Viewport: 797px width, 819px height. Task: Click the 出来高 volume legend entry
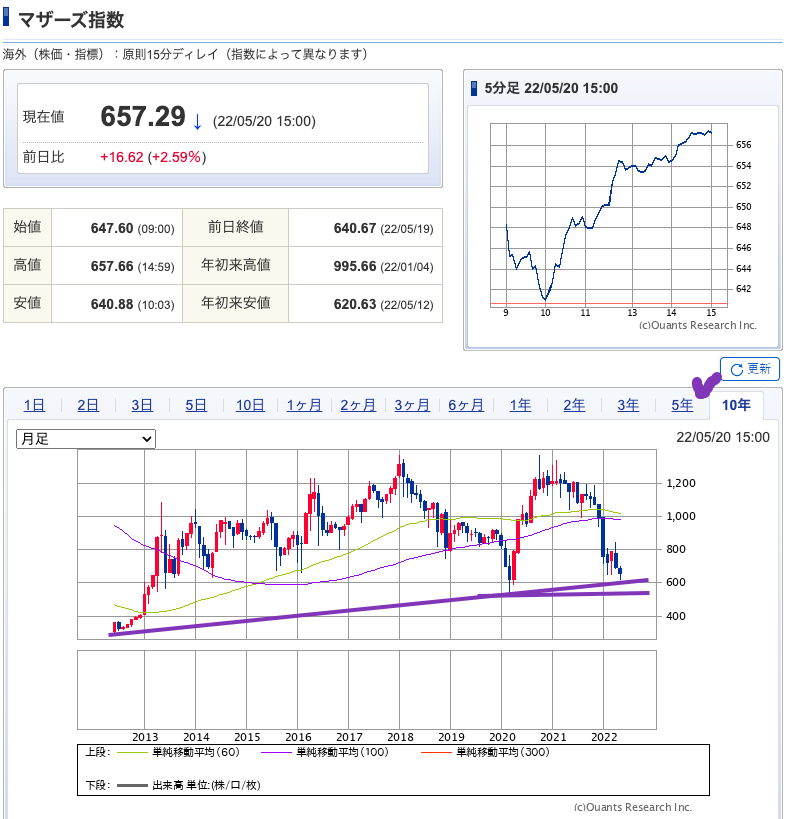pyautogui.click(x=189, y=785)
